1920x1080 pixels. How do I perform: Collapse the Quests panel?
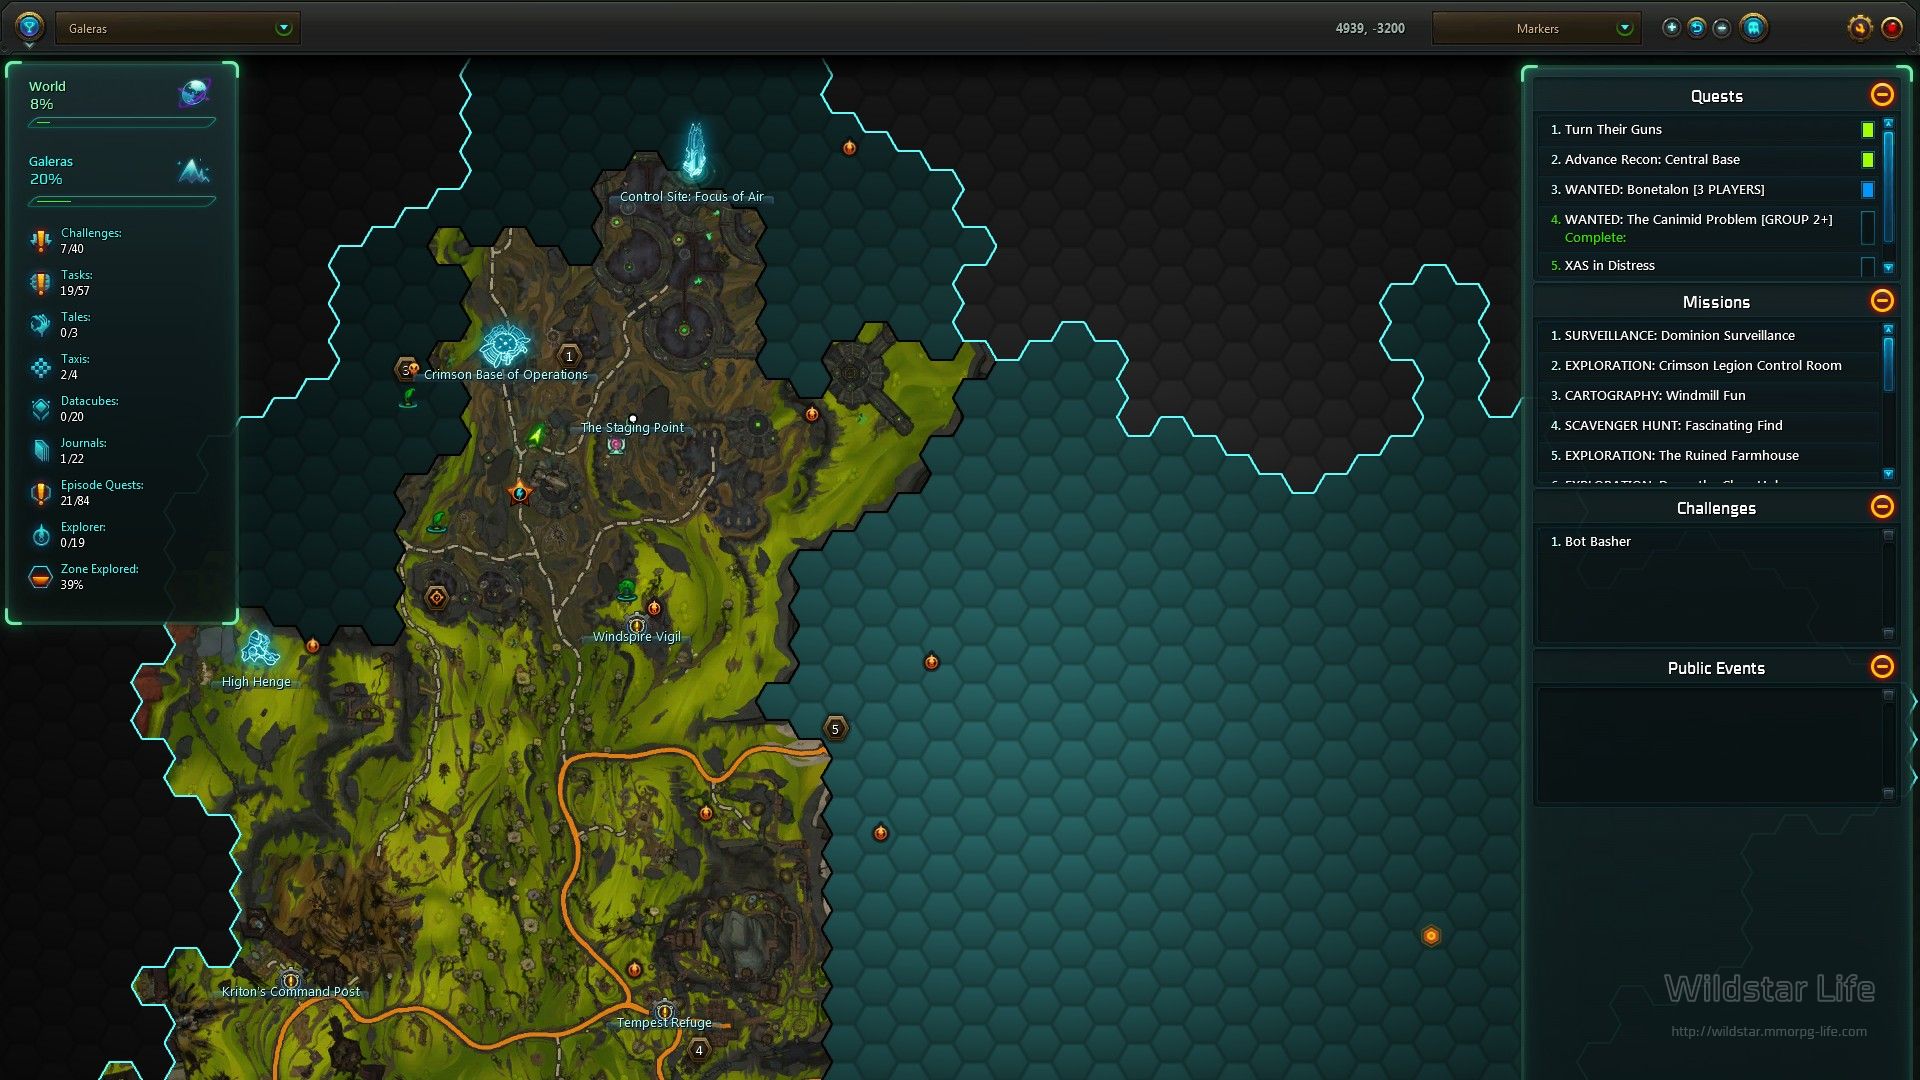point(1882,95)
